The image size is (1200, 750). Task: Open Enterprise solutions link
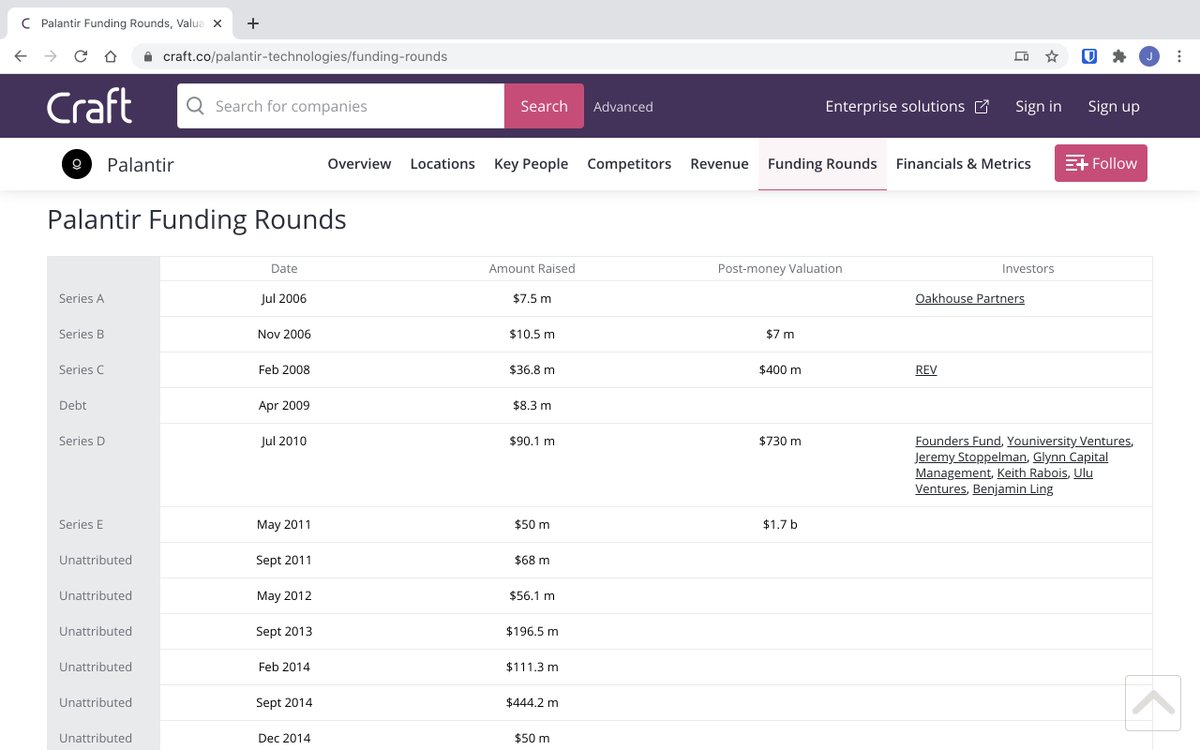[x=907, y=106]
